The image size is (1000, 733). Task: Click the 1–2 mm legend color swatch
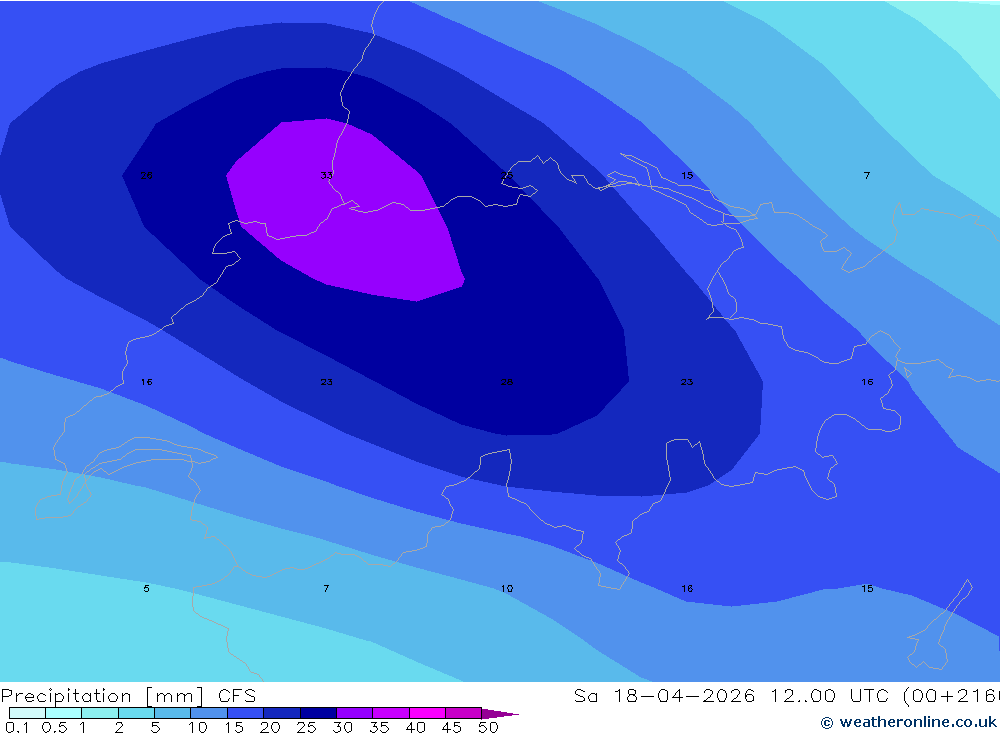coord(99,713)
